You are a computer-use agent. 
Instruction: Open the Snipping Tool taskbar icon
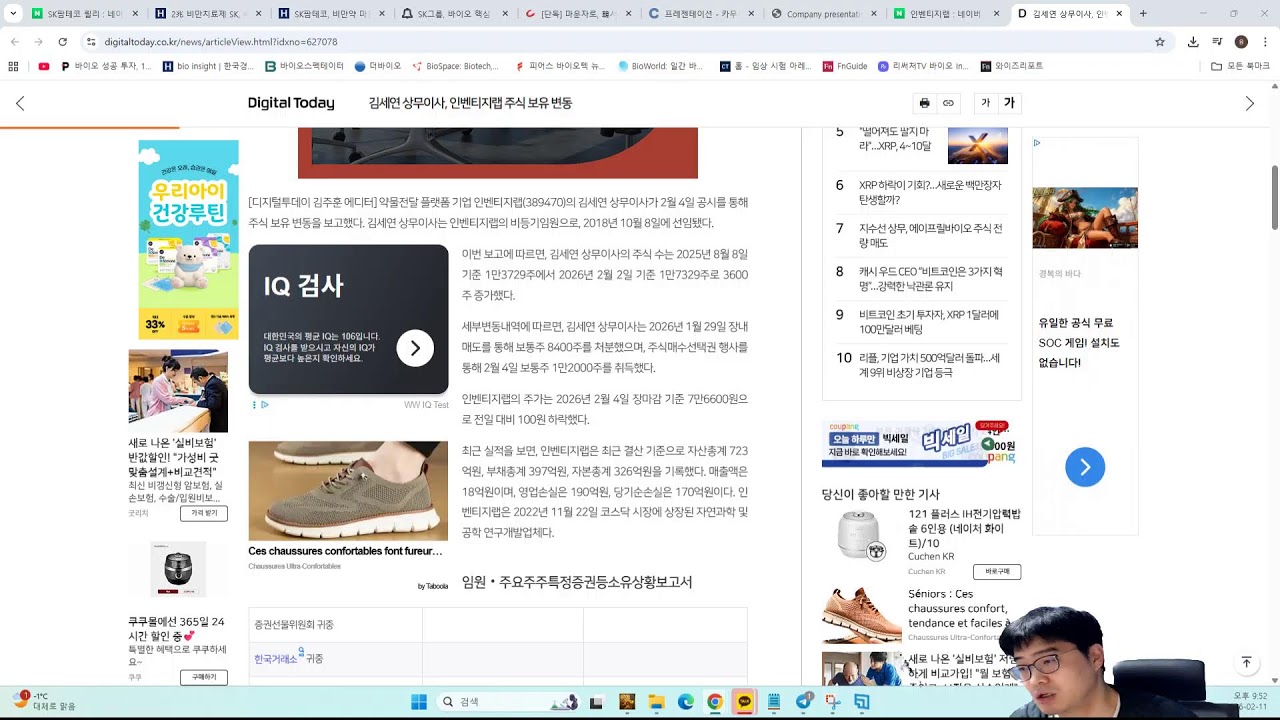832,702
